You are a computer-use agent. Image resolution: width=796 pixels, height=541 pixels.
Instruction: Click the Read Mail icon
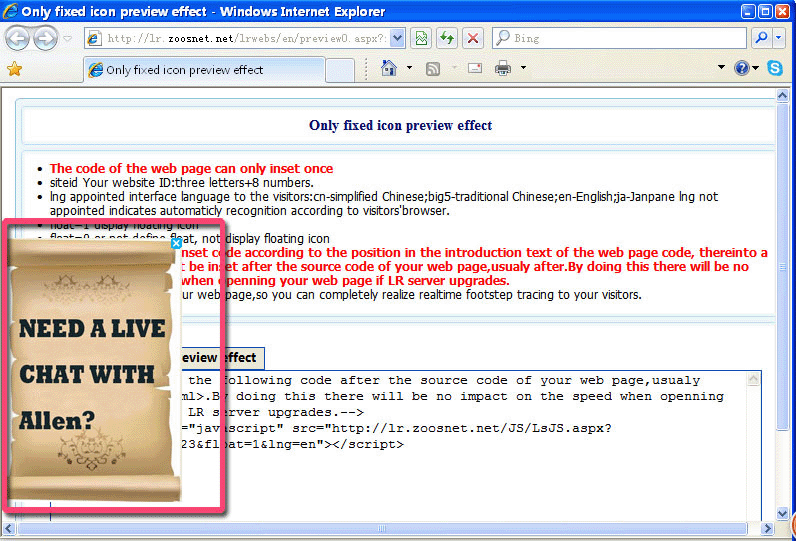click(475, 68)
